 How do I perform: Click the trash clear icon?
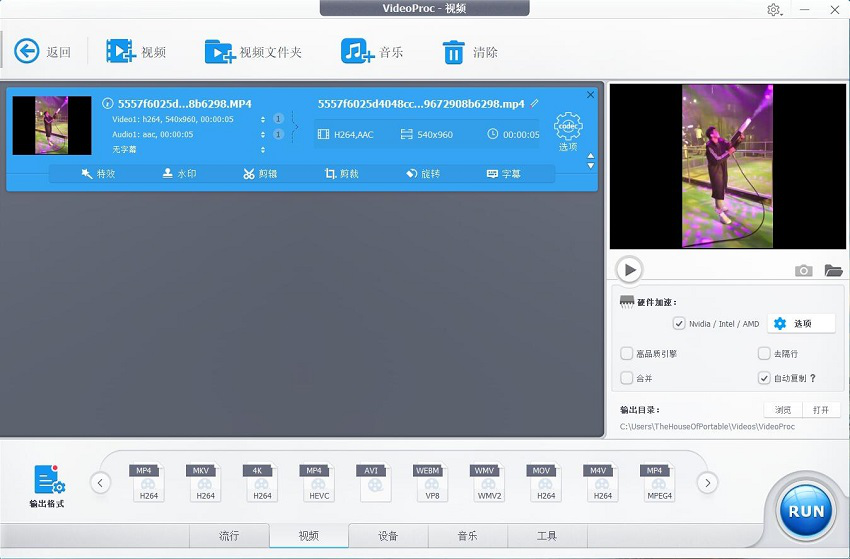pos(453,51)
